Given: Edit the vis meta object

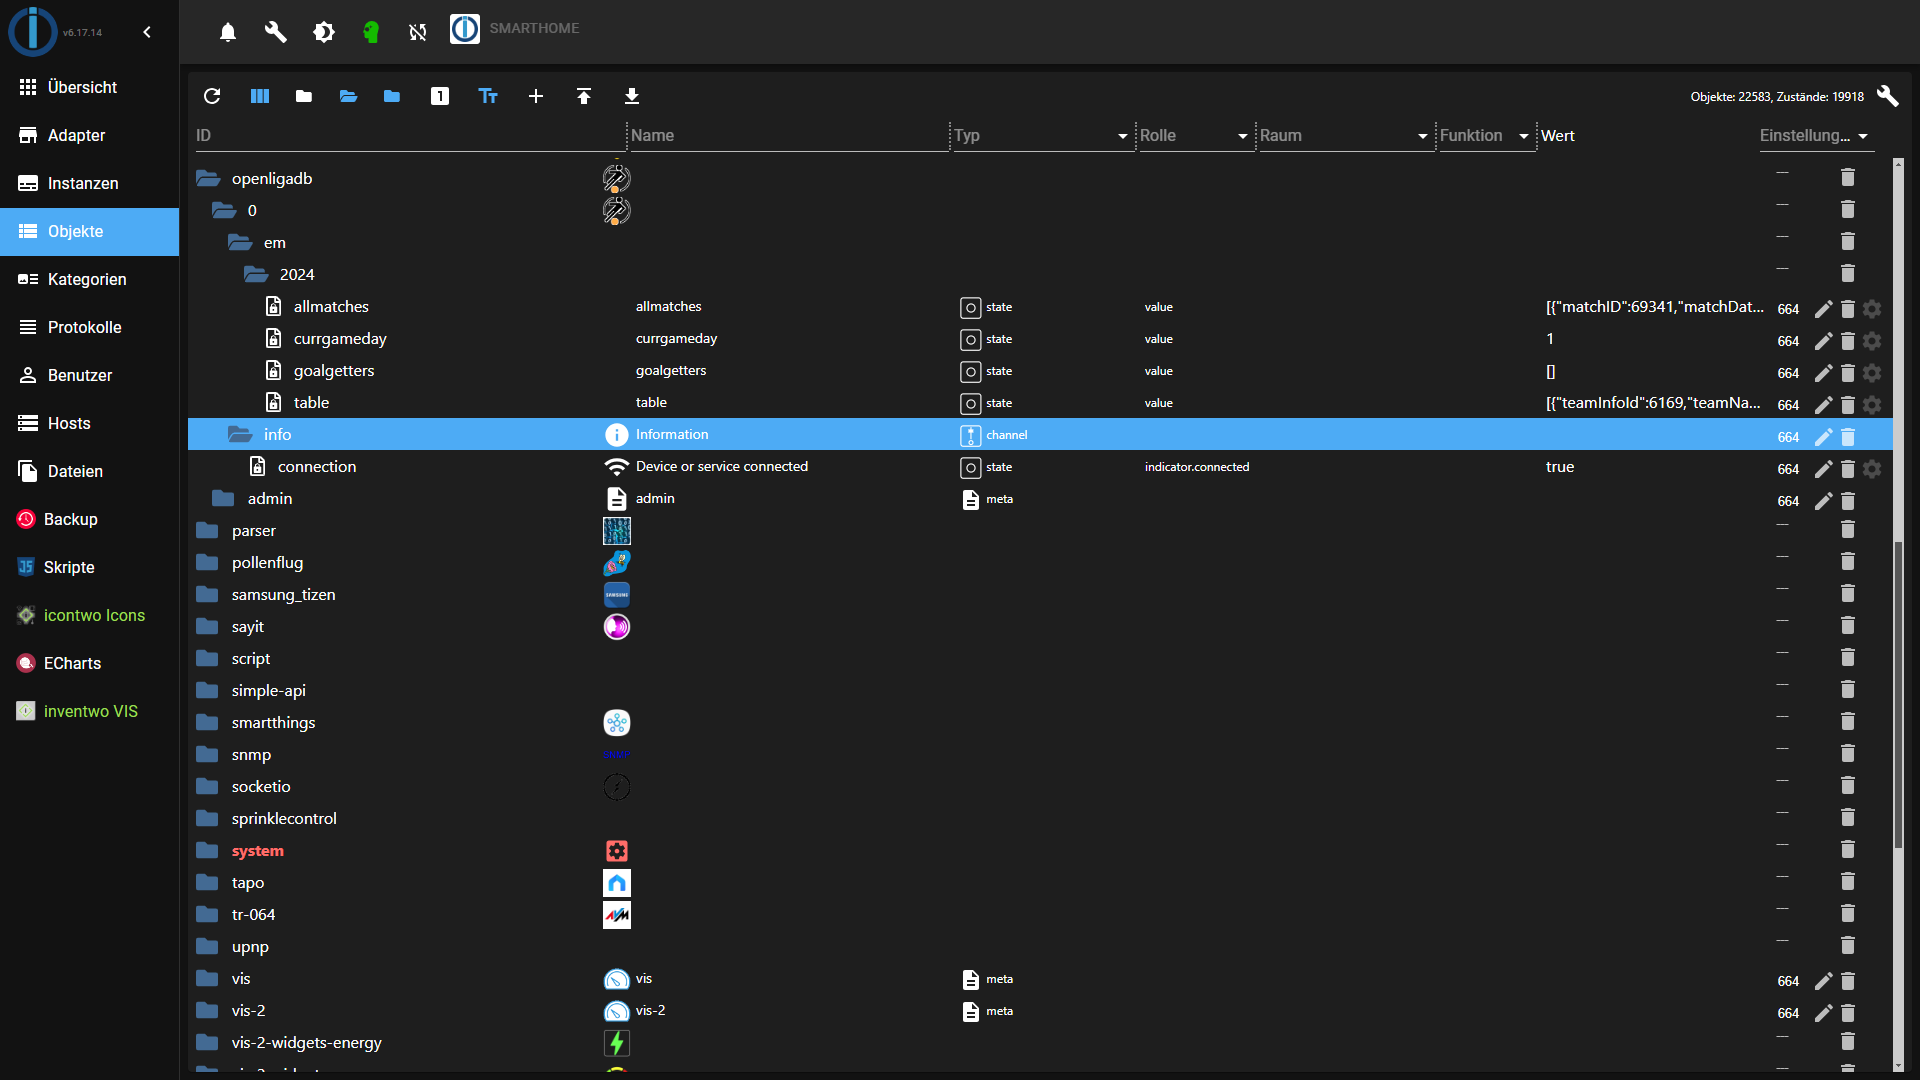Looking at the screenshot, I should pyautogui.click(x=1824, y=981).
